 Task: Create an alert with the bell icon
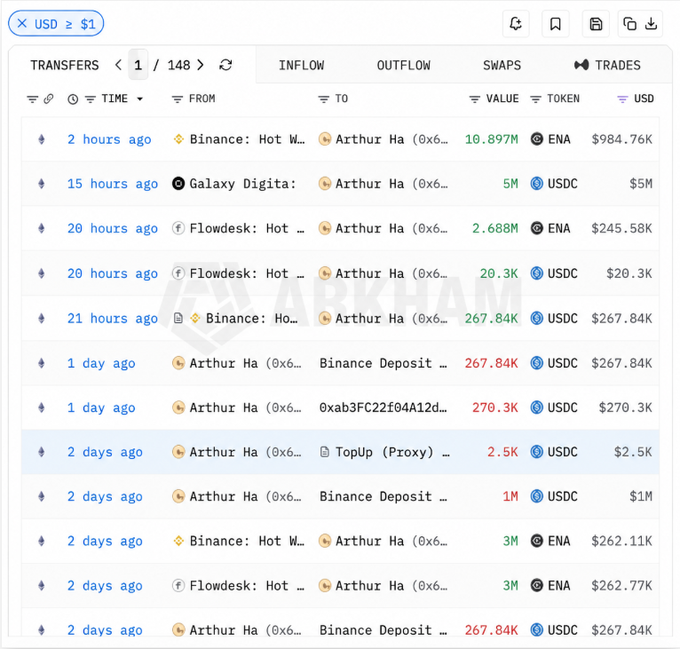[516, 23]
